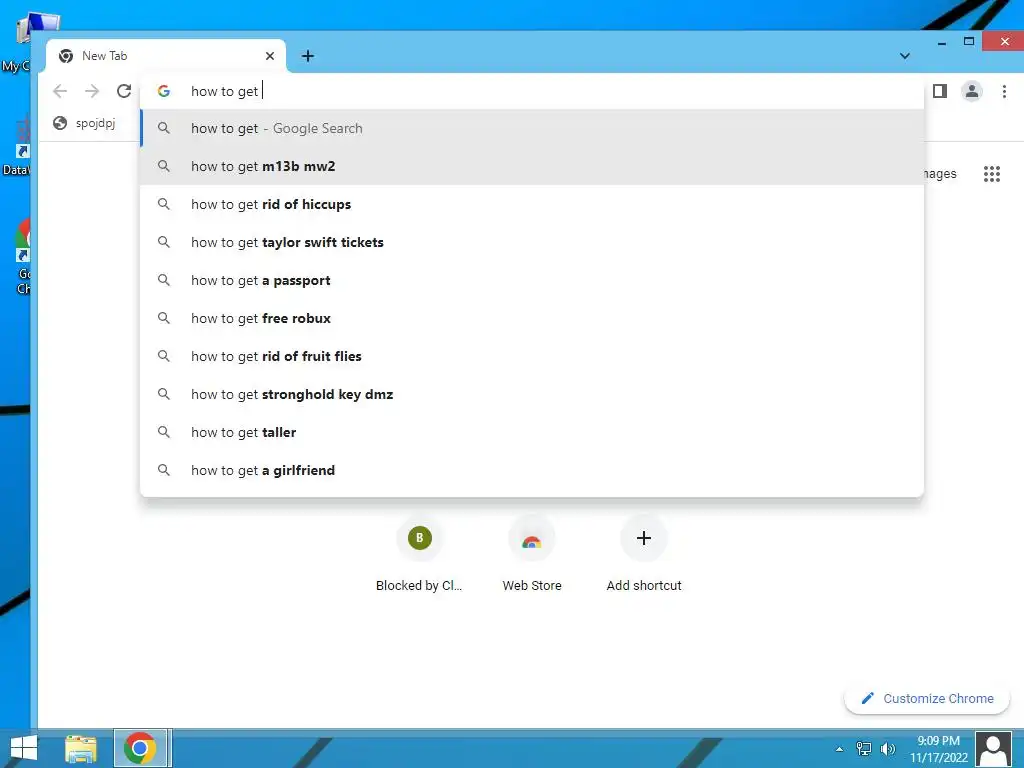Click the Google G icon in omnibox
The width and height of the screenshot is (1024, 768).
coord(164,91)
